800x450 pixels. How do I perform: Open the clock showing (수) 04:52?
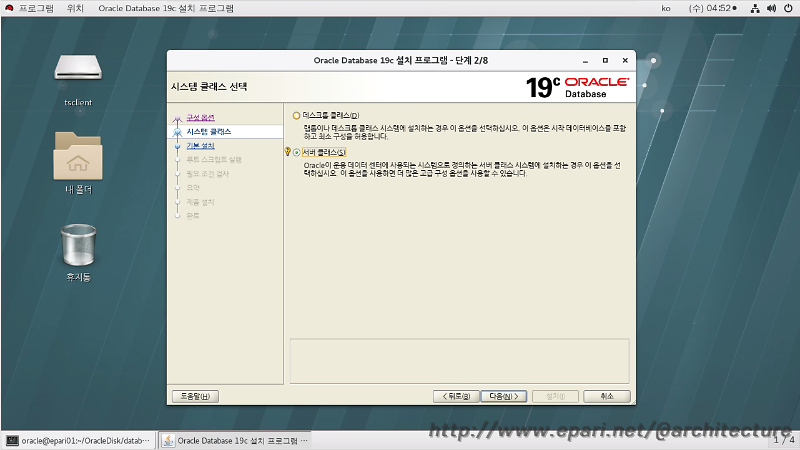click(712, 8)
